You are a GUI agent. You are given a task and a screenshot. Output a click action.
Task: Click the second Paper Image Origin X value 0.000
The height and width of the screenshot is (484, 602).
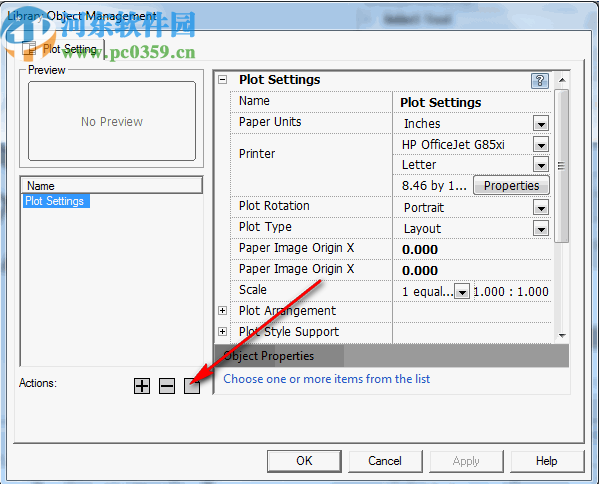472,271
